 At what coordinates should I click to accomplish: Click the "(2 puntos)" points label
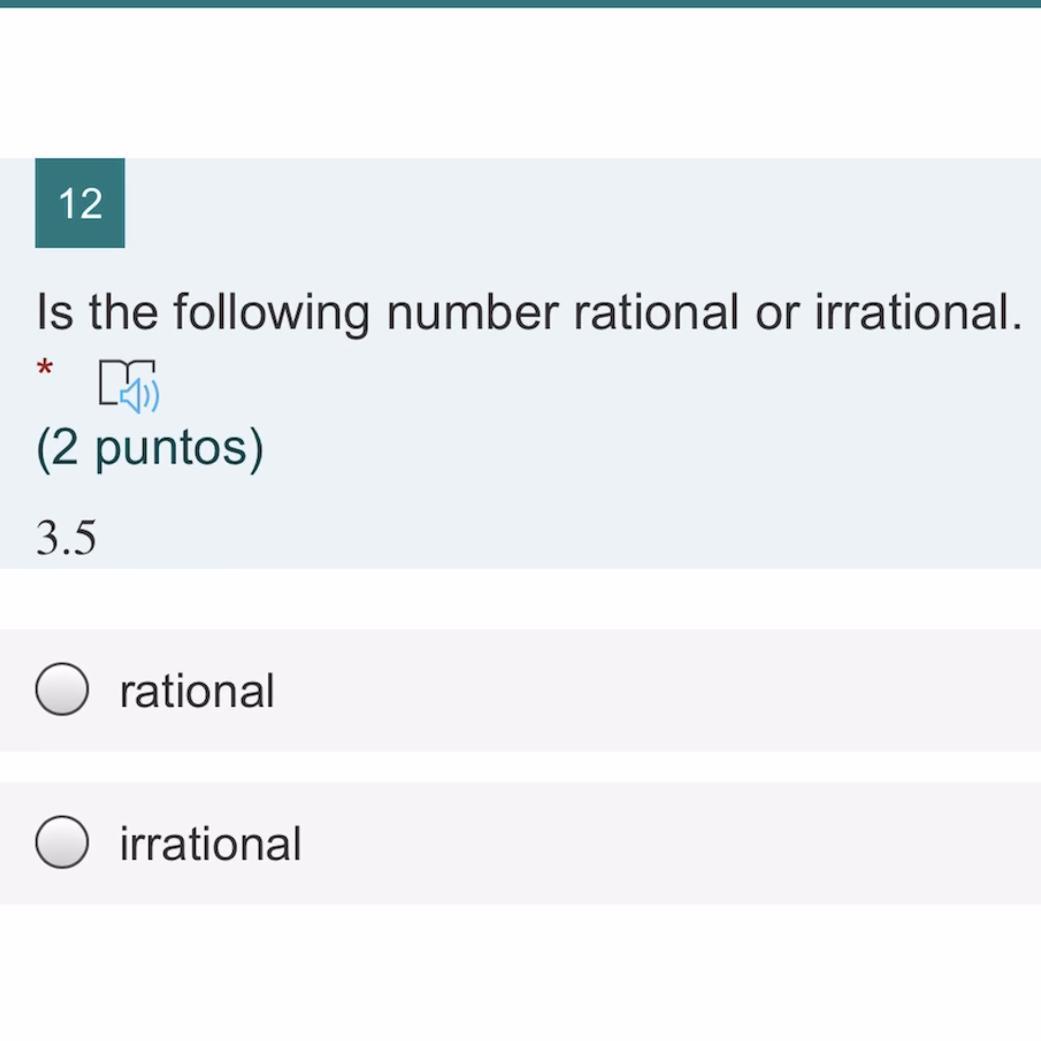coord(150,448)
